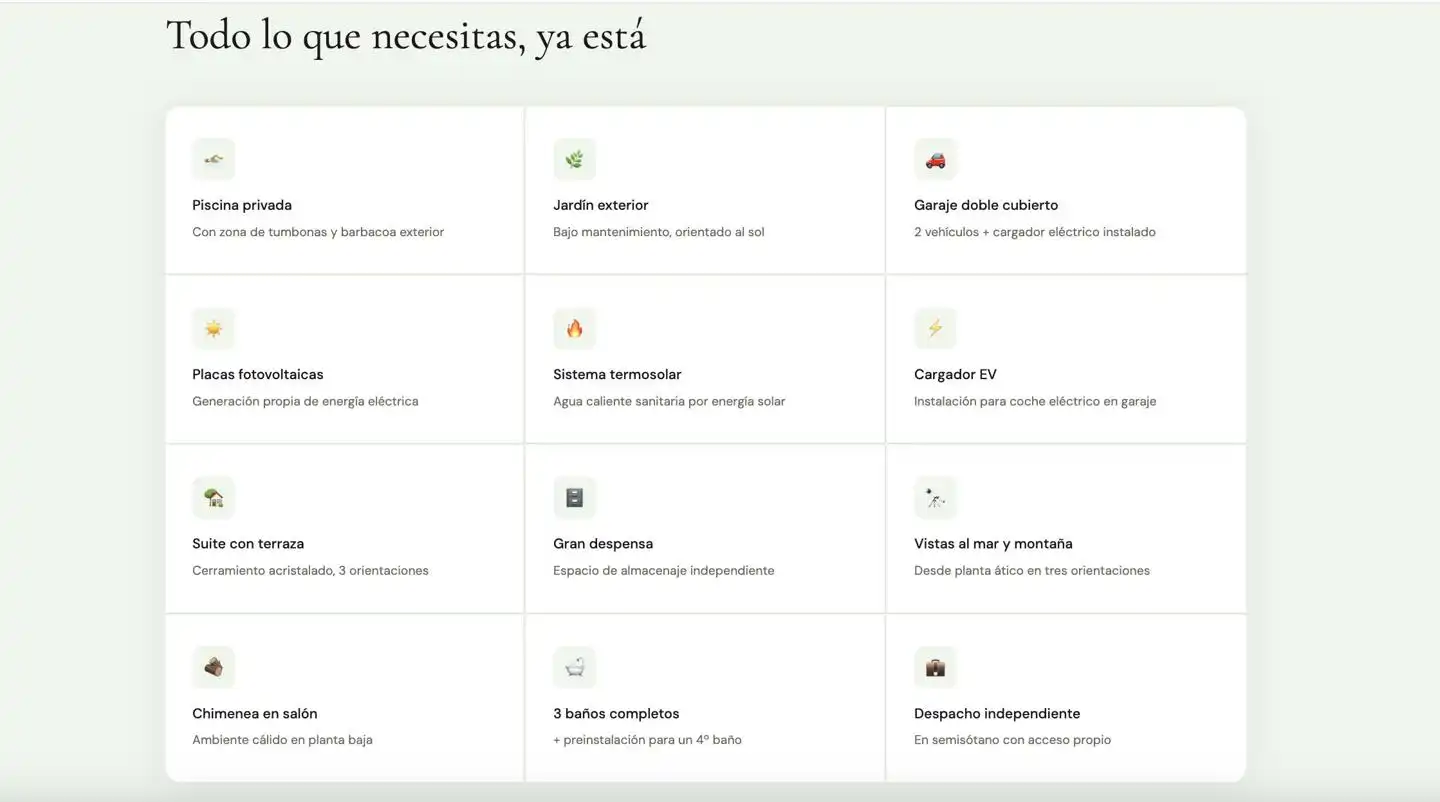Select the 3 baños completos title
The image size is (1440, 802).
coord(616,714)
